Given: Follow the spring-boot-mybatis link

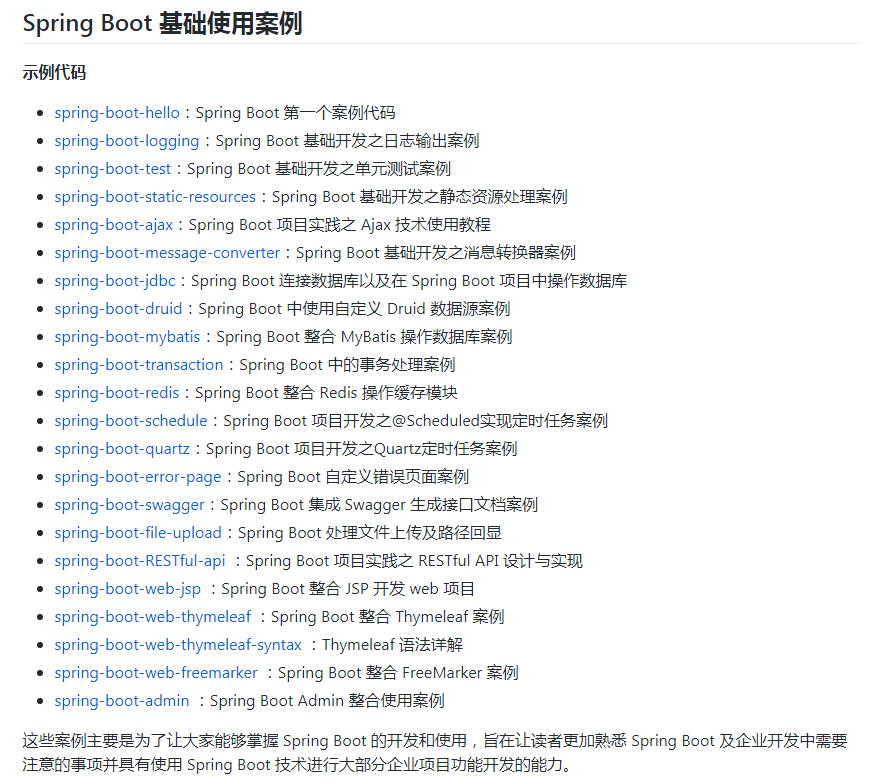Looking at the screenshot, I should (x=127, y=337).
